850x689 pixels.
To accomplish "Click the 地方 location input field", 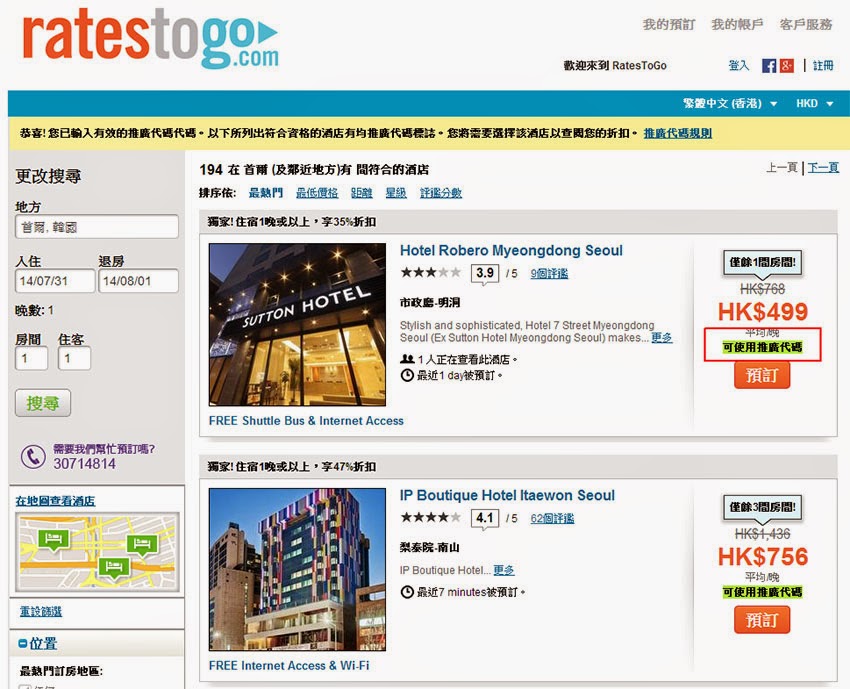I will (x=96, y=227).
